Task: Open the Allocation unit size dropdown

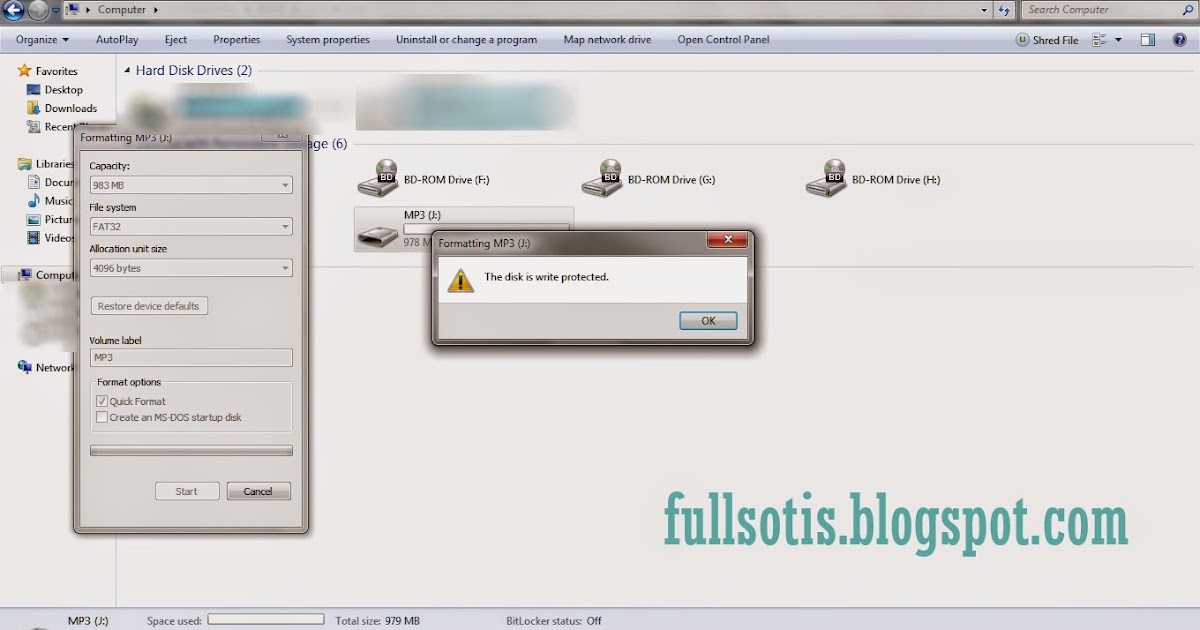Action: pos(190,268)
